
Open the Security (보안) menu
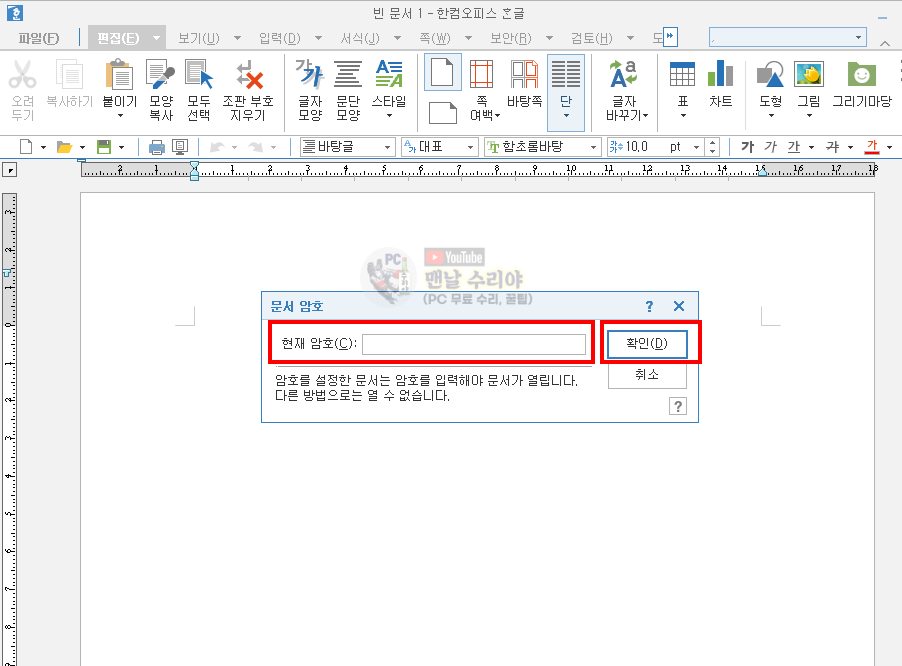[x=510, y=39]
